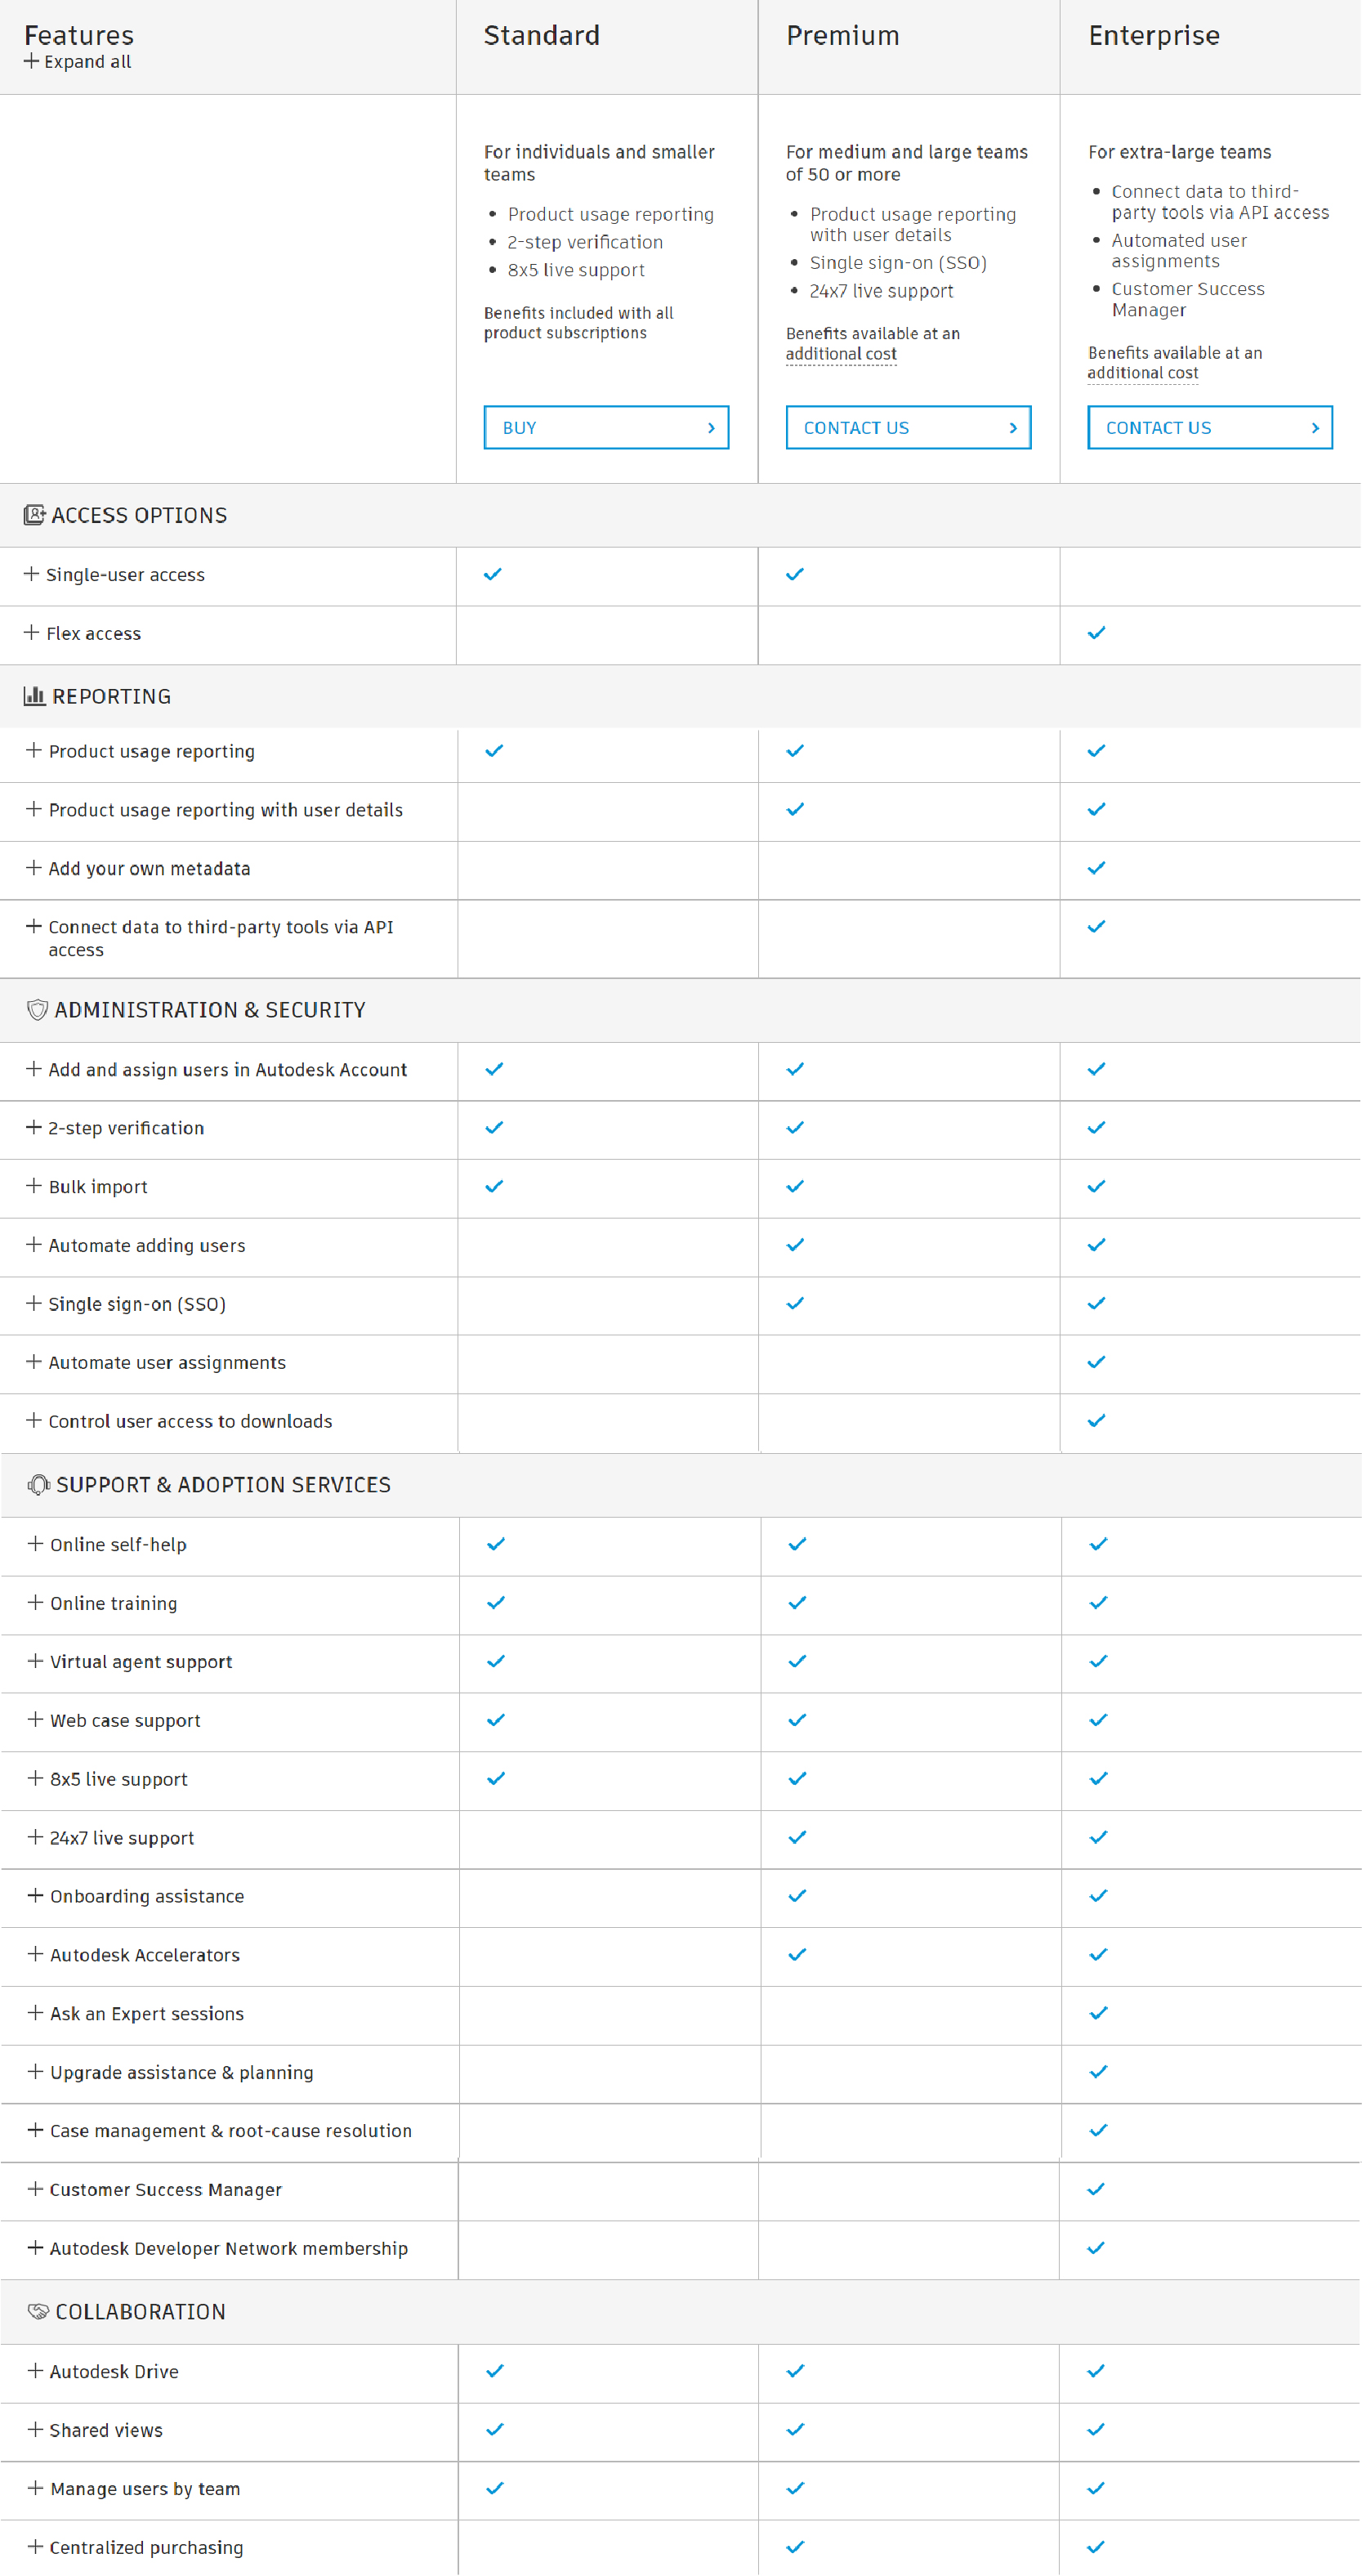Click the Standard checkmark for Product usage reporting
This screenshot has width=1362, height=2576.
[x=493, y=751]
